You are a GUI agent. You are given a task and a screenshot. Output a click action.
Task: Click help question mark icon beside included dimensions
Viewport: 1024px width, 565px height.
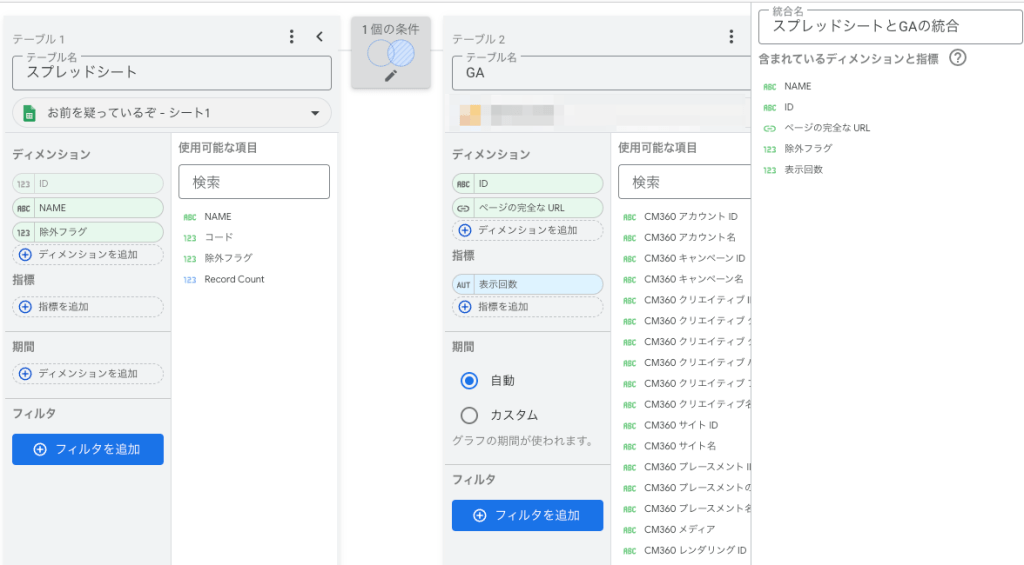pos(957,58)
